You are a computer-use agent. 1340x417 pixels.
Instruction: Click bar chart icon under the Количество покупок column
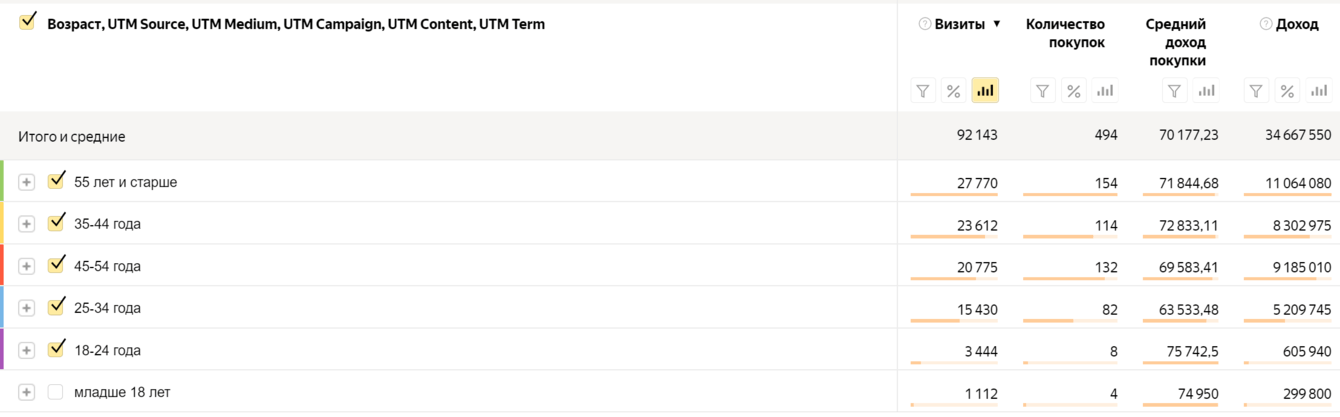point(1105,91)
